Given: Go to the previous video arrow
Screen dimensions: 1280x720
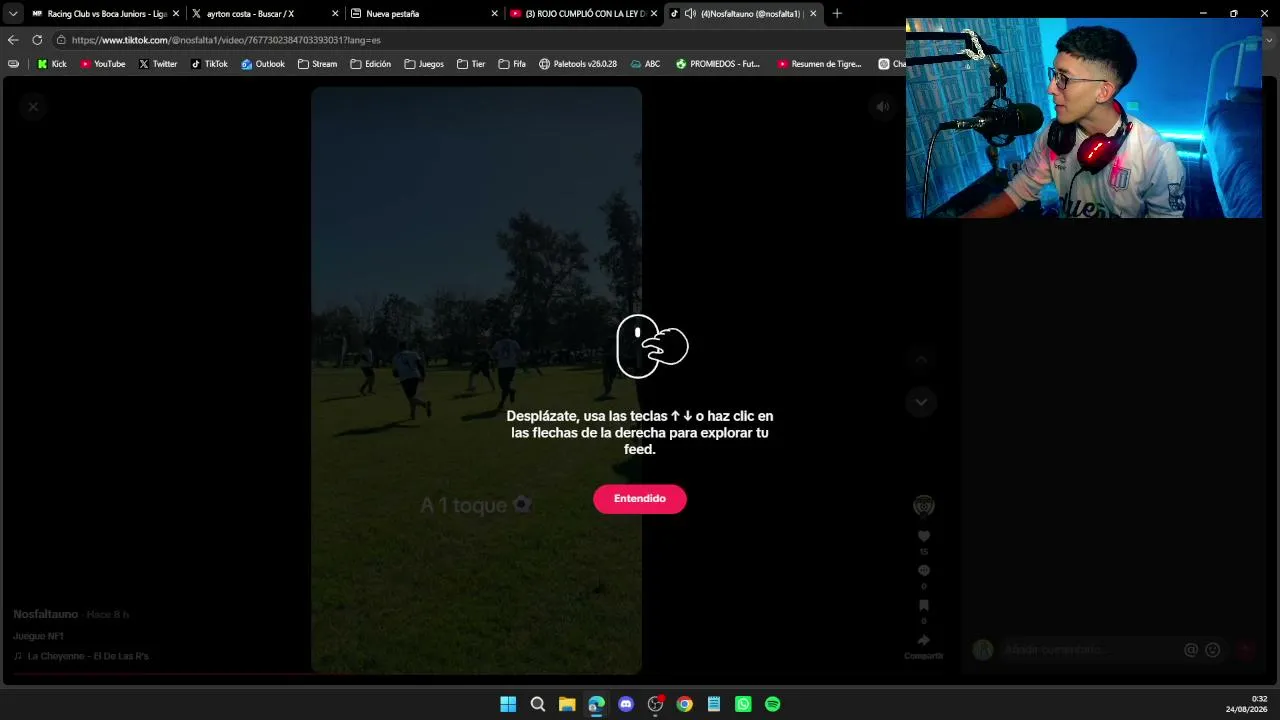Looking at the screenshot, I should (922, 360).
